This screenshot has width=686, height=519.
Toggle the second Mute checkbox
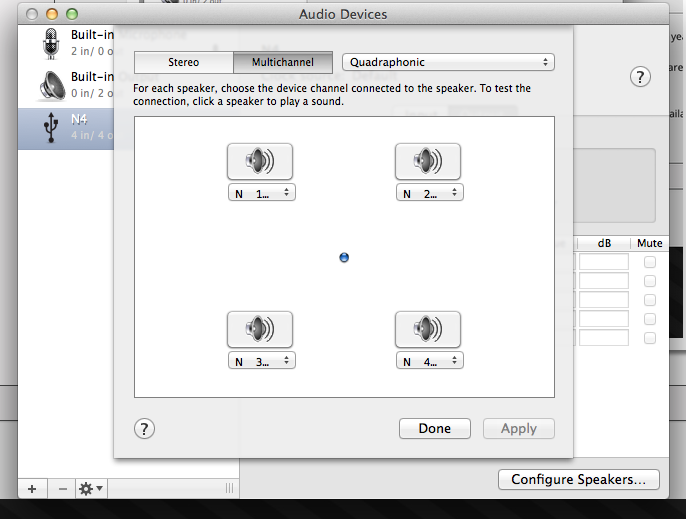tap(650, 281)
